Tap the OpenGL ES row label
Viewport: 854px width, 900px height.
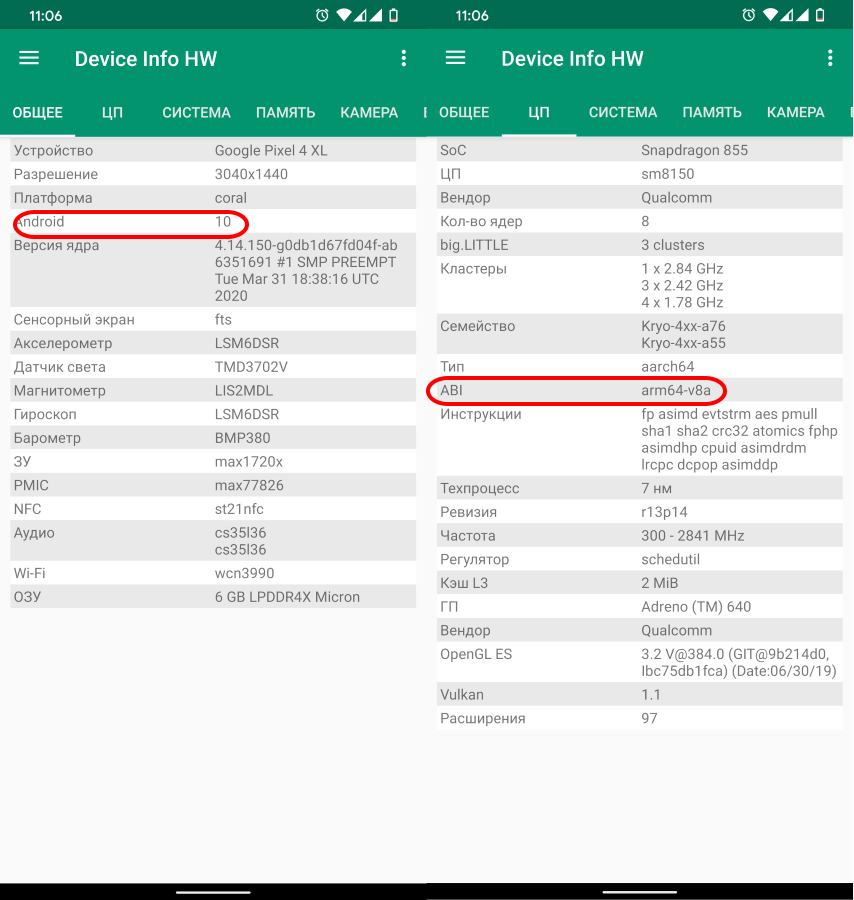(x=476, y=654)
